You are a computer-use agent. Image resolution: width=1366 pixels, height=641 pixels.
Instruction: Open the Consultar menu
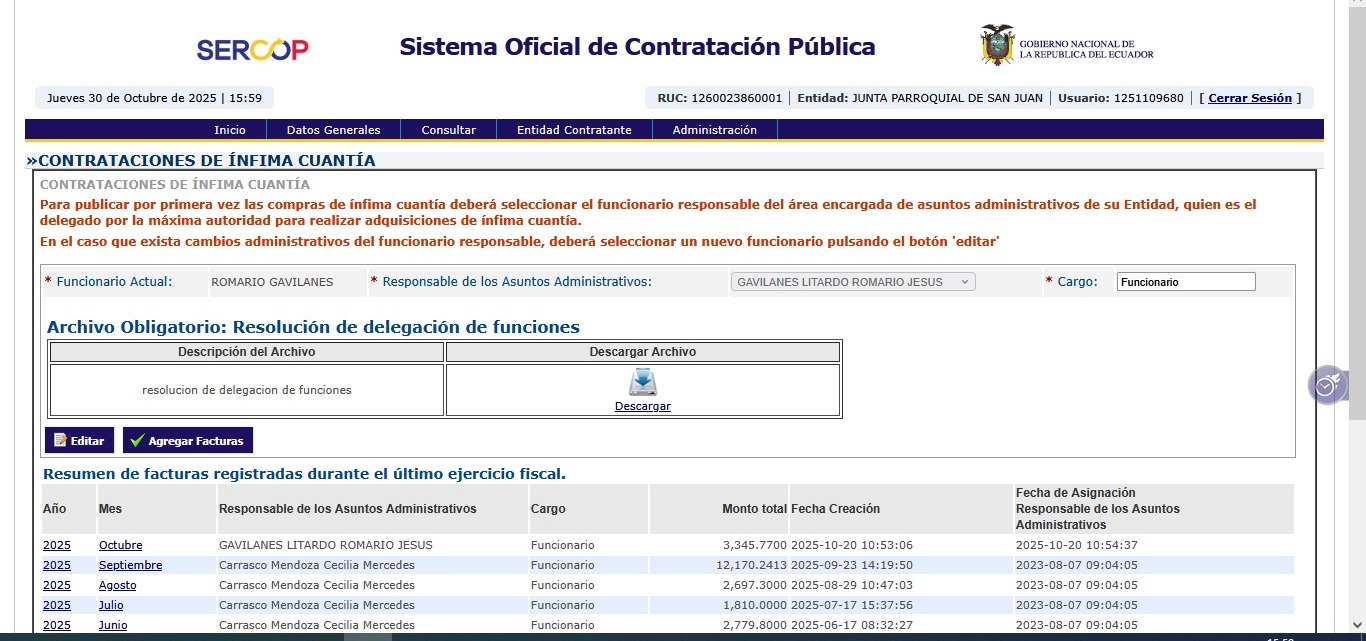[448, 130]
